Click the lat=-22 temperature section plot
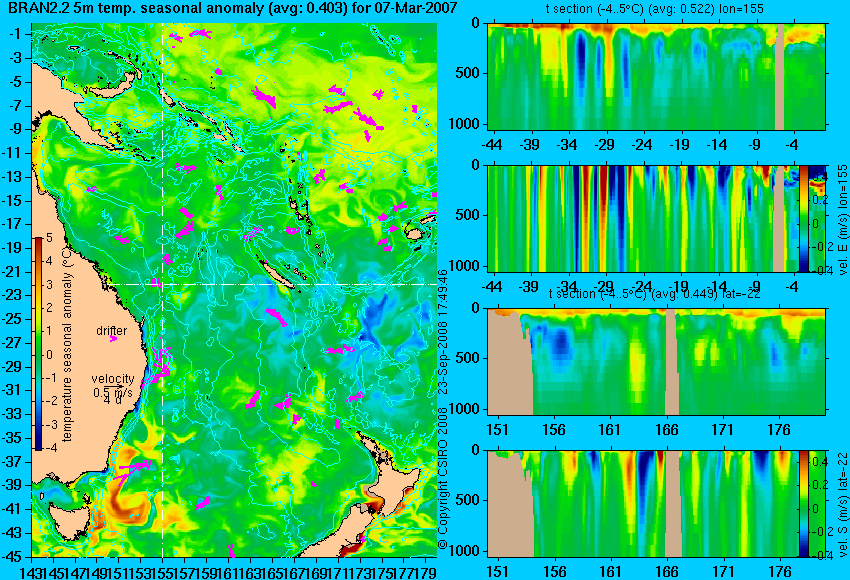The image size is (850, 580). coord(656,362)
